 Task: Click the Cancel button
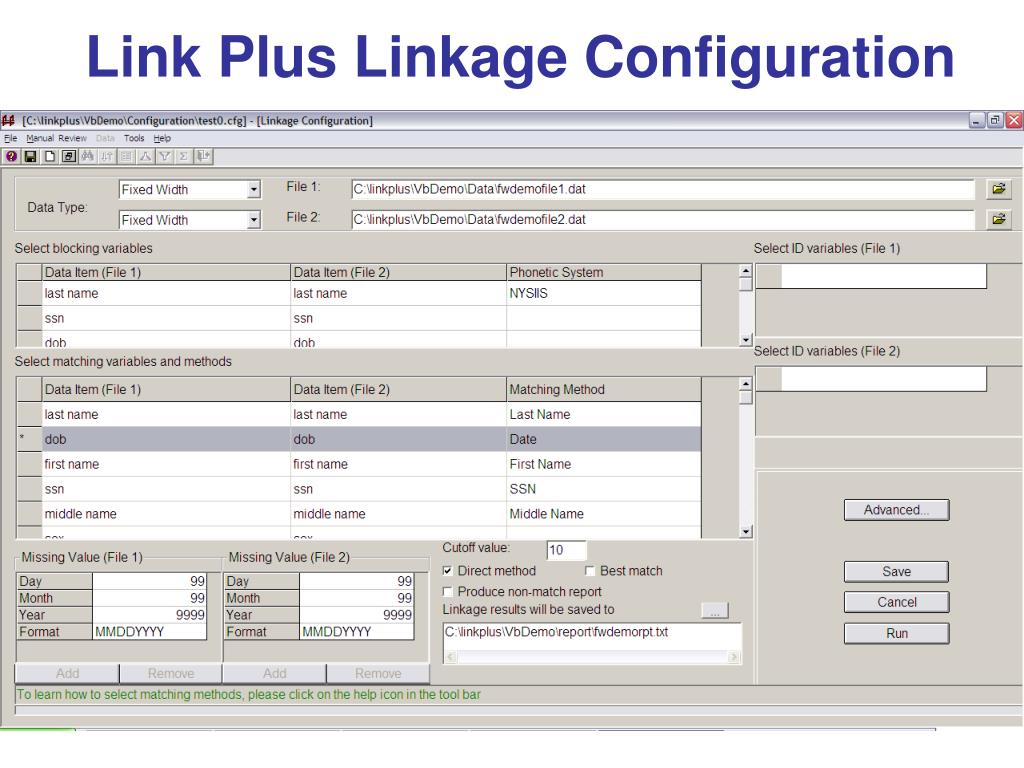[x=896, y=602]
